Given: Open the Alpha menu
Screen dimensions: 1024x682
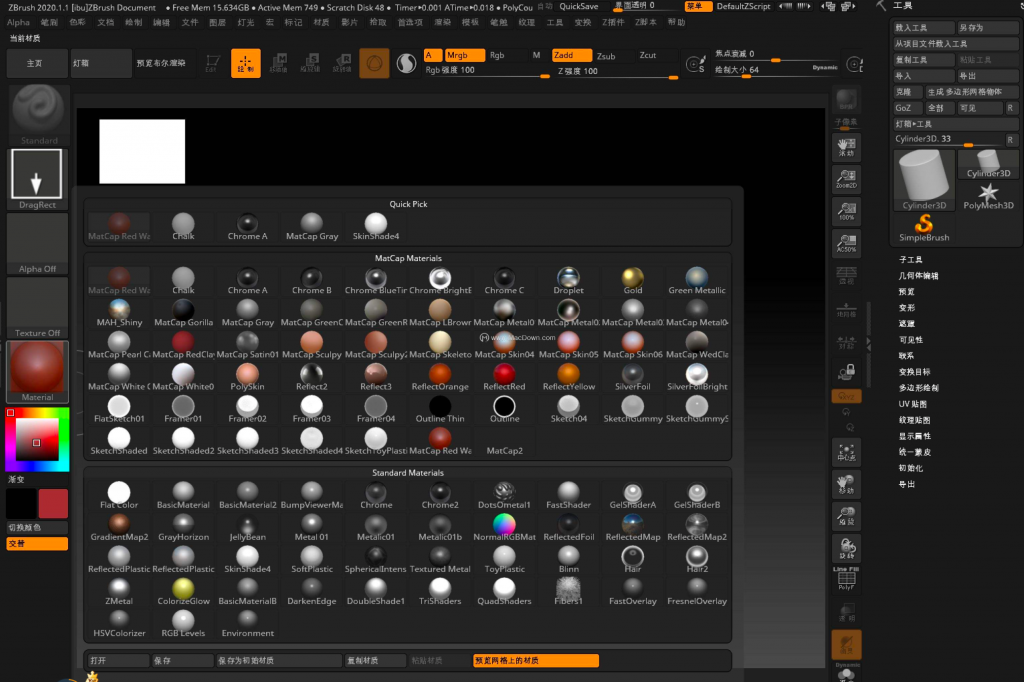Looking at the screenshot, I should (18, 22).
